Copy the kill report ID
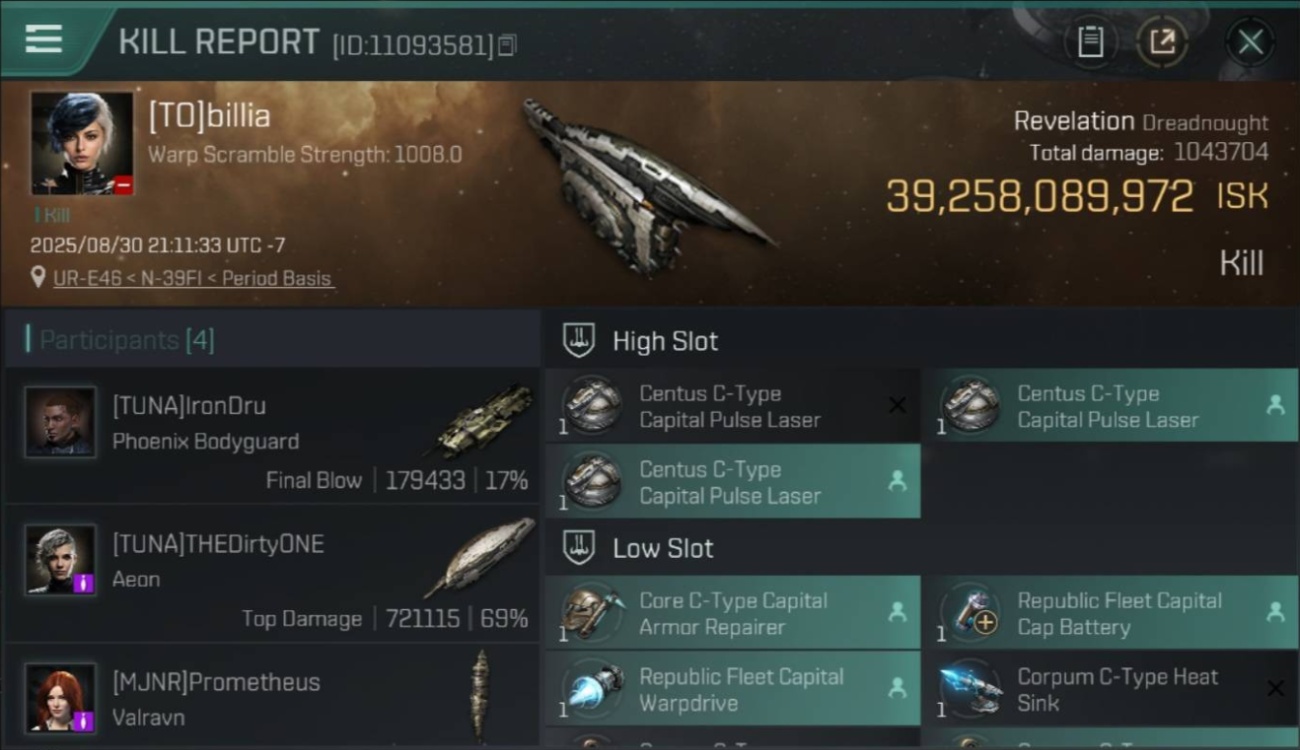The height and width of the screenshot is (750, 1300). [507, 45]
